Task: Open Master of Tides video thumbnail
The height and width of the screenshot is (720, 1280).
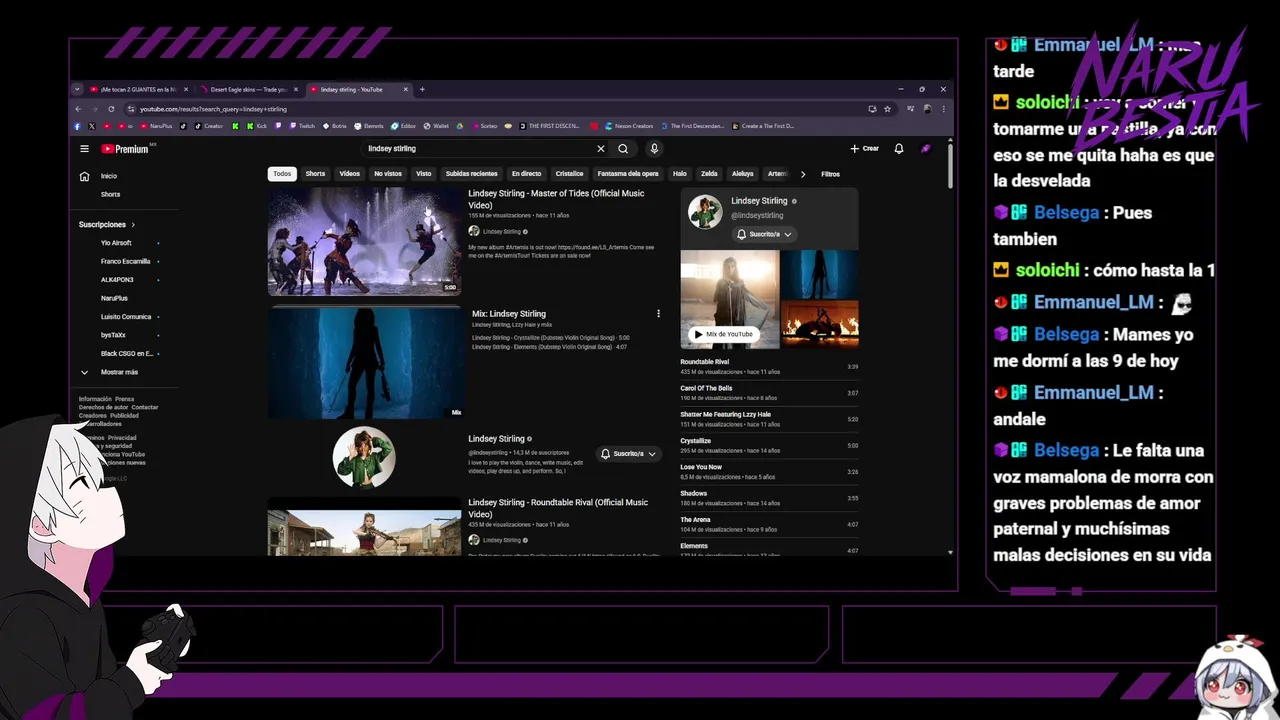Action: [x=365, y=241]
